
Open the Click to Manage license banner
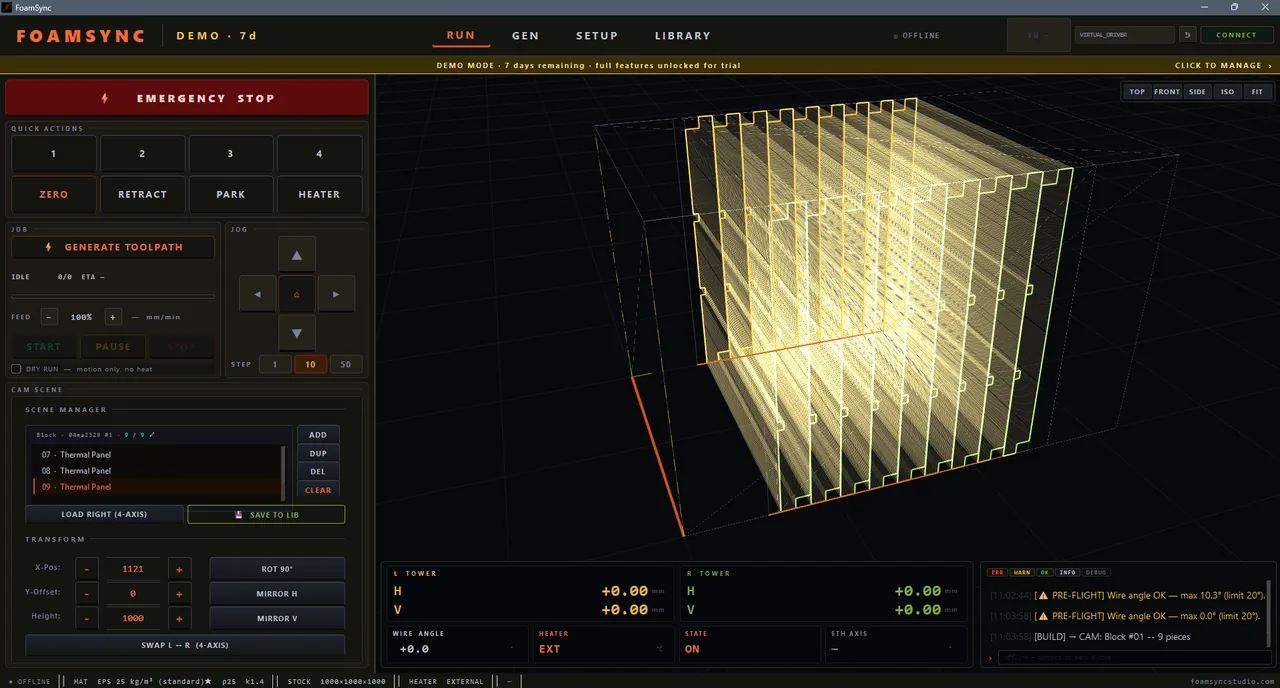click(1223, 65)
